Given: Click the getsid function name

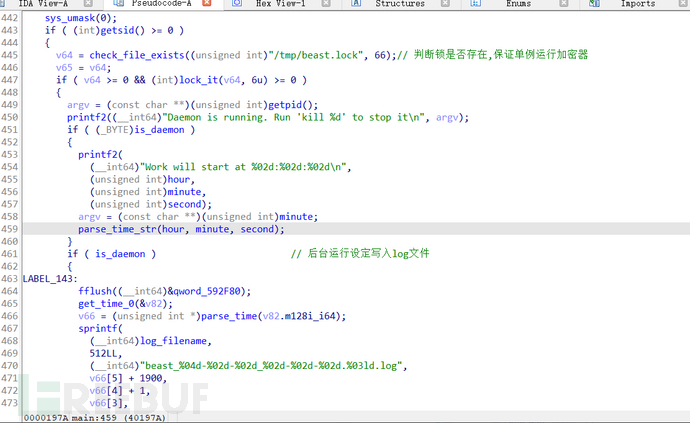Looking at the screenshot, I should click(117, 30).
